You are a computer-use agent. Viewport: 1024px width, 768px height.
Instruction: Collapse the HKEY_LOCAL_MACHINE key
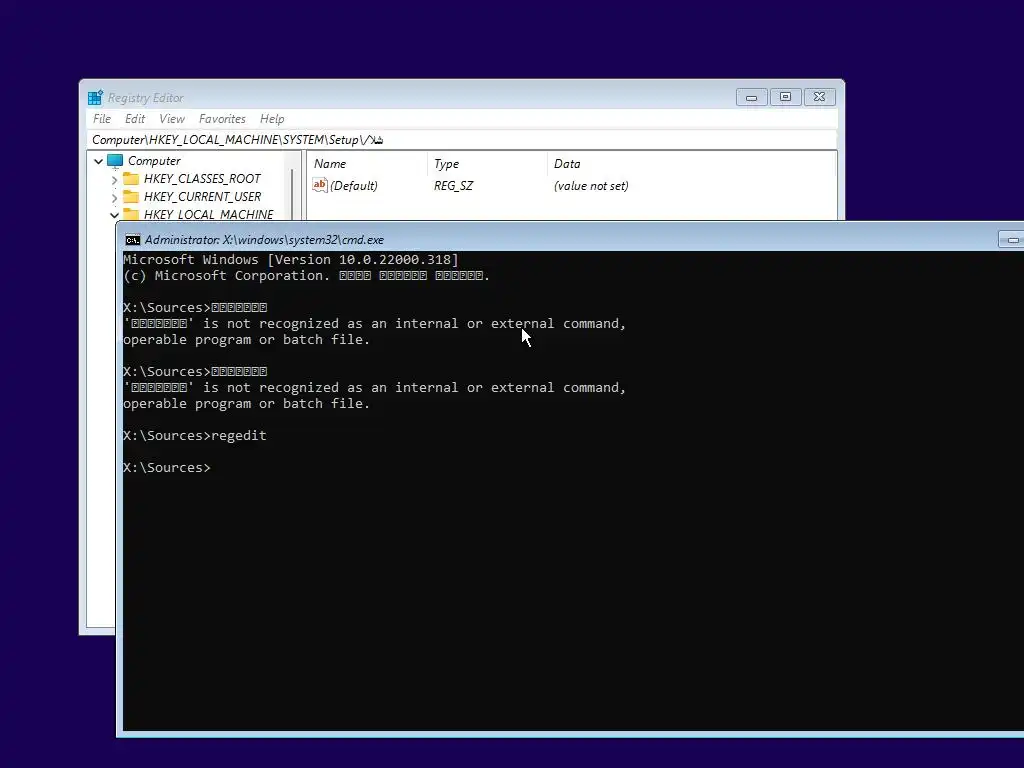coord(114,214)
